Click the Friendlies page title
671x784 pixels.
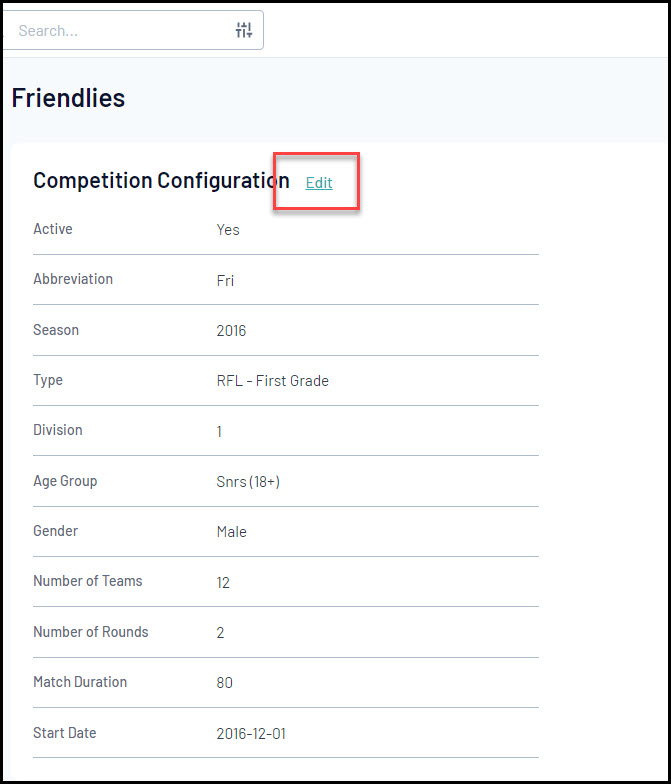coord(68,98)
